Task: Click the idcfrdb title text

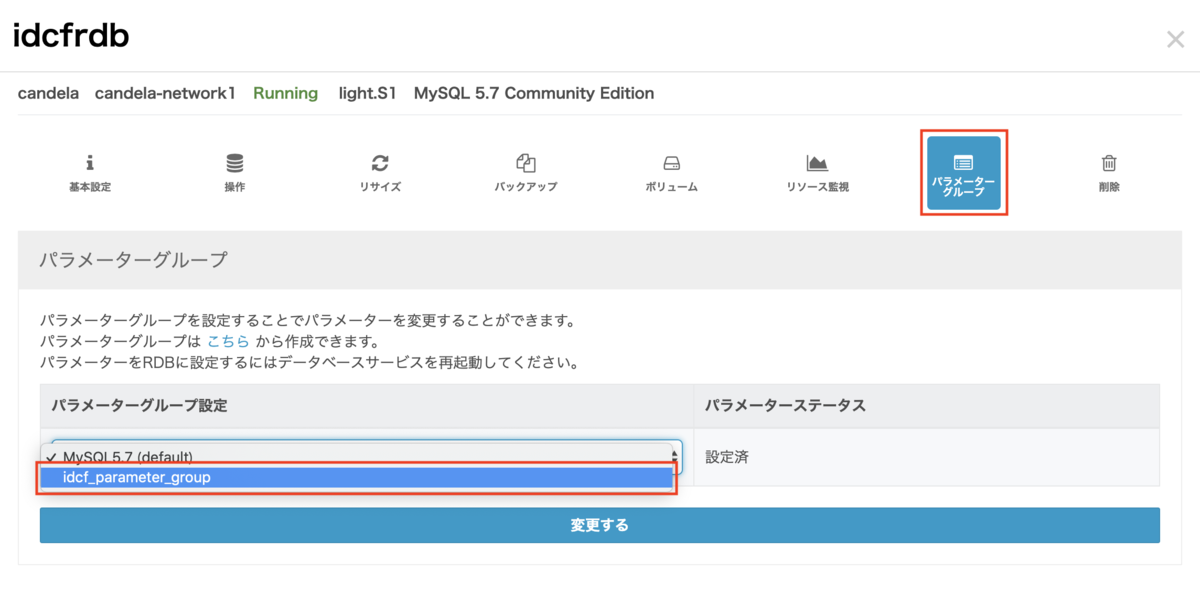Action: point(71,36)
